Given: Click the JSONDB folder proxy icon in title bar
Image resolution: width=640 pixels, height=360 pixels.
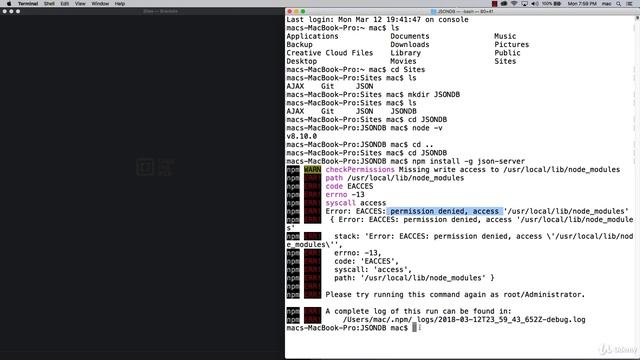Looking at the screenshot, I should click(x=433, y=11).
